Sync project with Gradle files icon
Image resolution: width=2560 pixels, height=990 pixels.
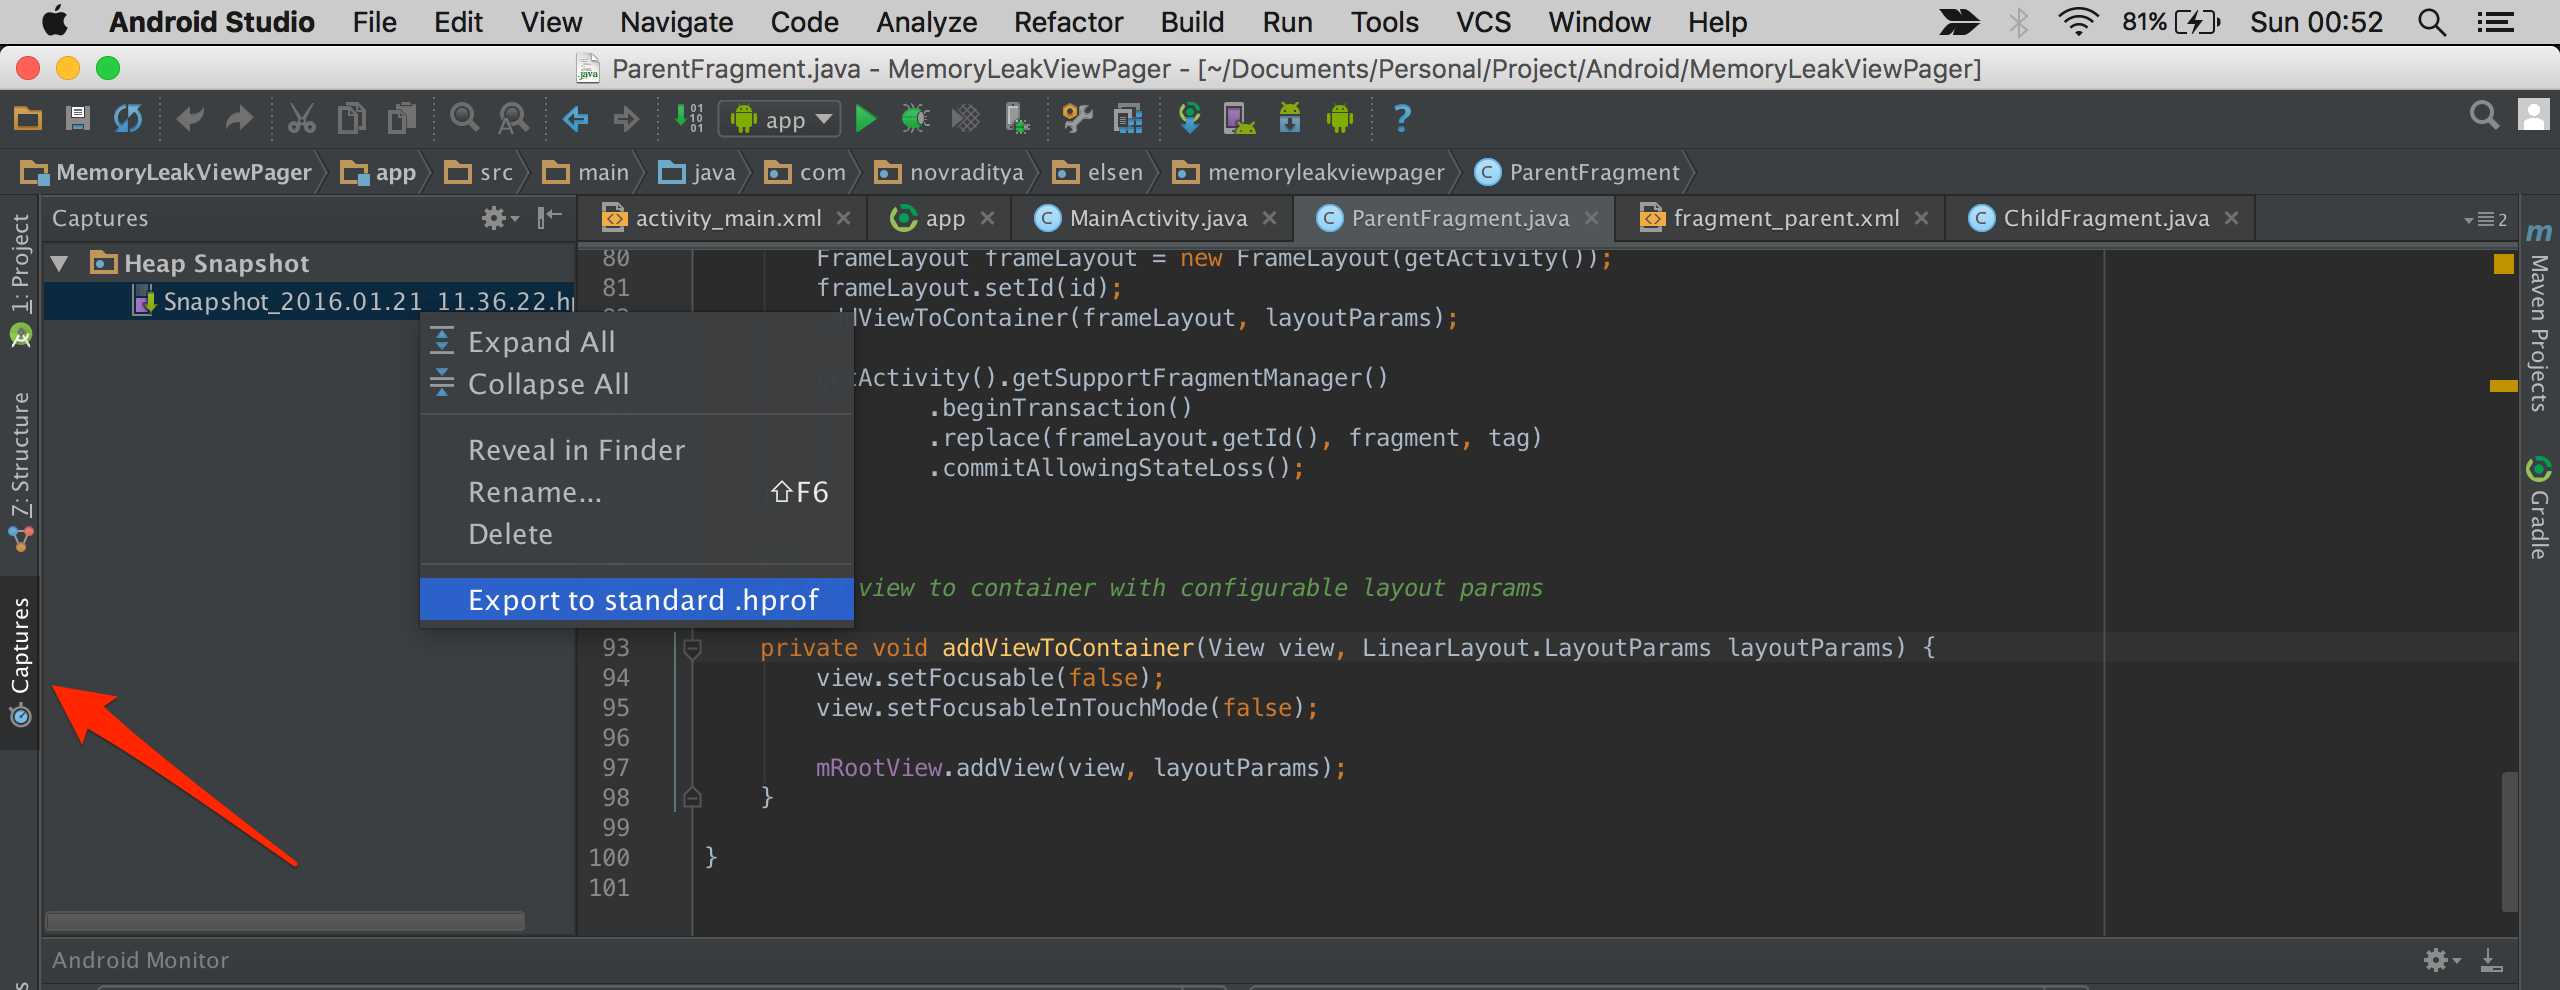pyautogui.click(x=1189, y=119)
